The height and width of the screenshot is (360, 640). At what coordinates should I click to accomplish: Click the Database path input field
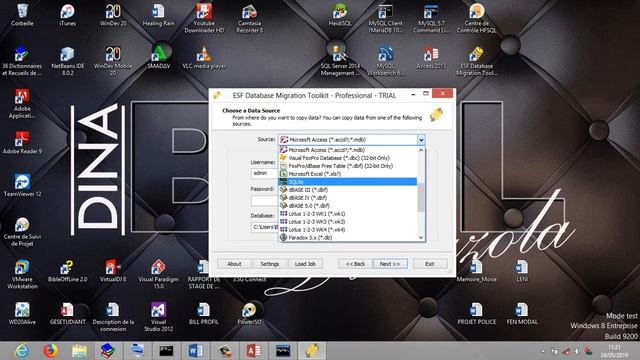pos(264,227)
